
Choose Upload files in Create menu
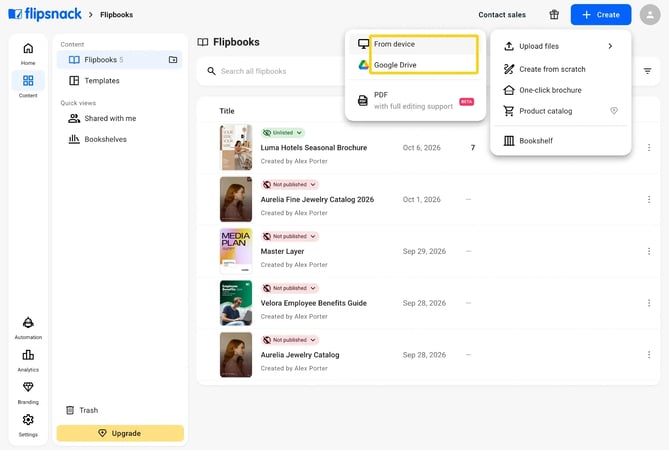pos(560,46)
